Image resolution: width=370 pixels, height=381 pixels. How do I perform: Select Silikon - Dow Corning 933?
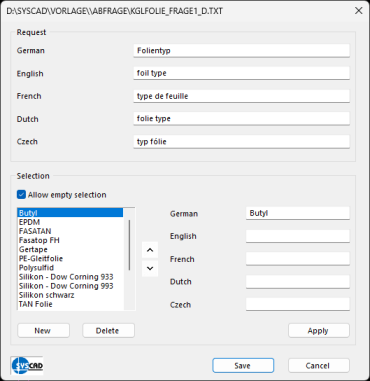(x=70, y=277)
